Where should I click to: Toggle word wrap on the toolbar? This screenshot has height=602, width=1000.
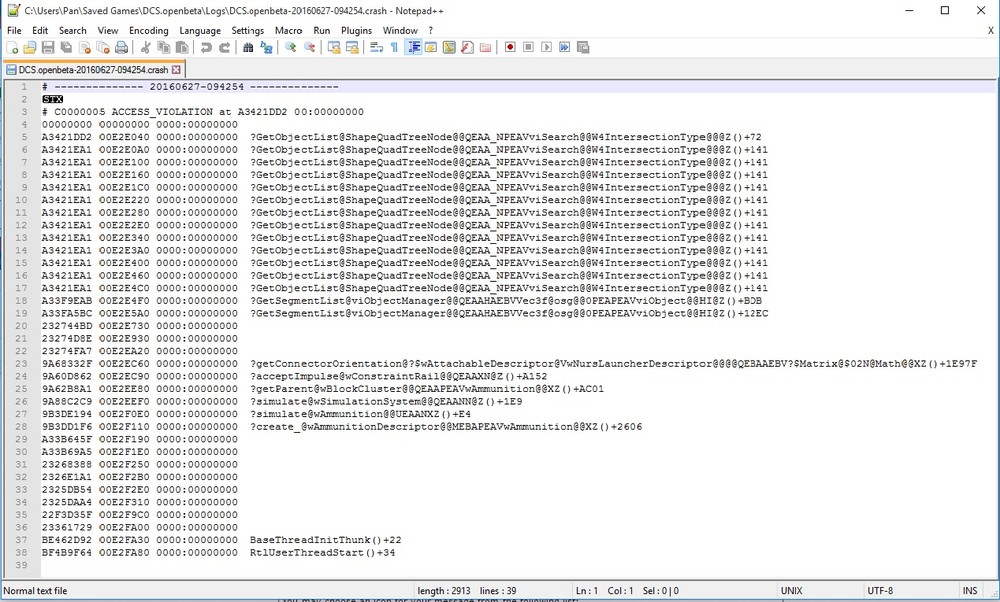(375, 47)
